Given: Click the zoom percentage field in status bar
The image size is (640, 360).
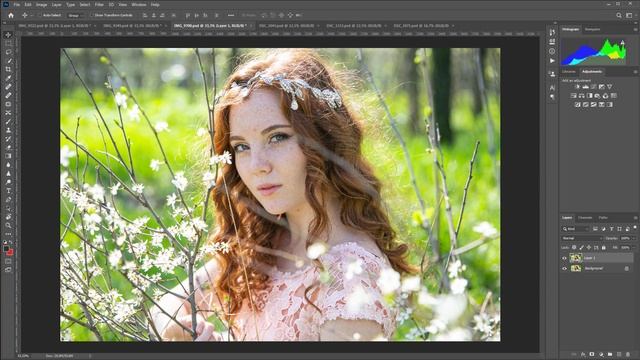Looking at the screenshot, I should (23, 356).
